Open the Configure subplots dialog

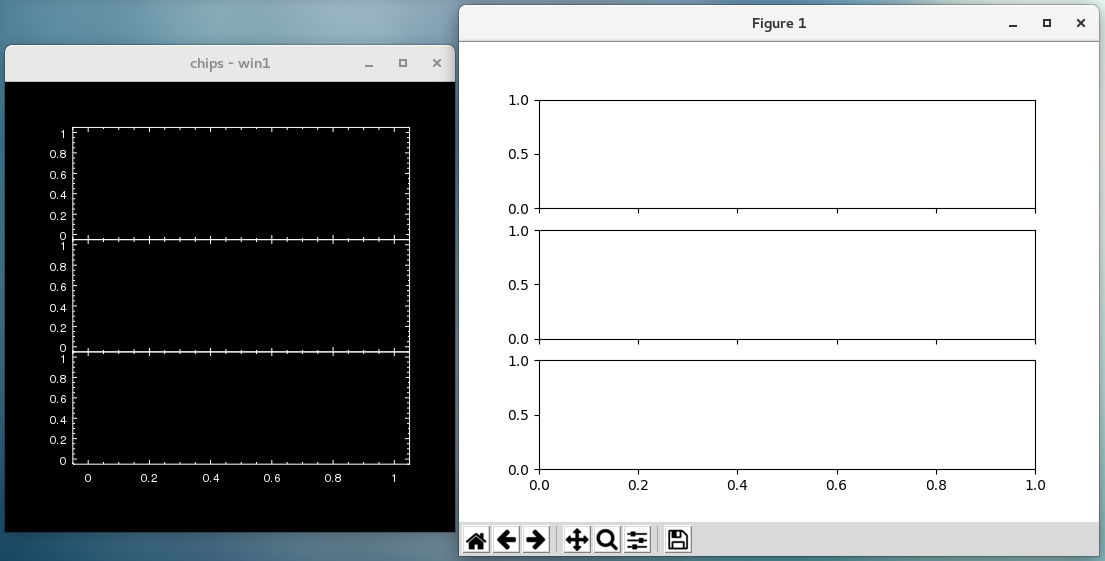click(x=637, y=540)
